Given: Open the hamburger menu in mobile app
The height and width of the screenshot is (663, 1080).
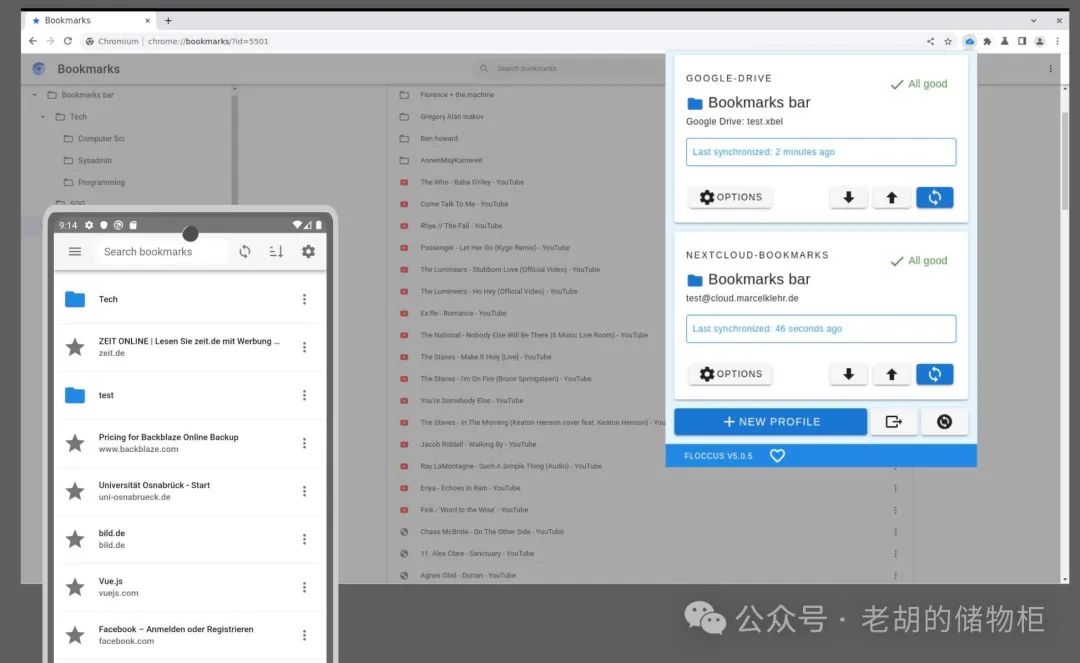Looking at the screenshot, I should 75,252.
